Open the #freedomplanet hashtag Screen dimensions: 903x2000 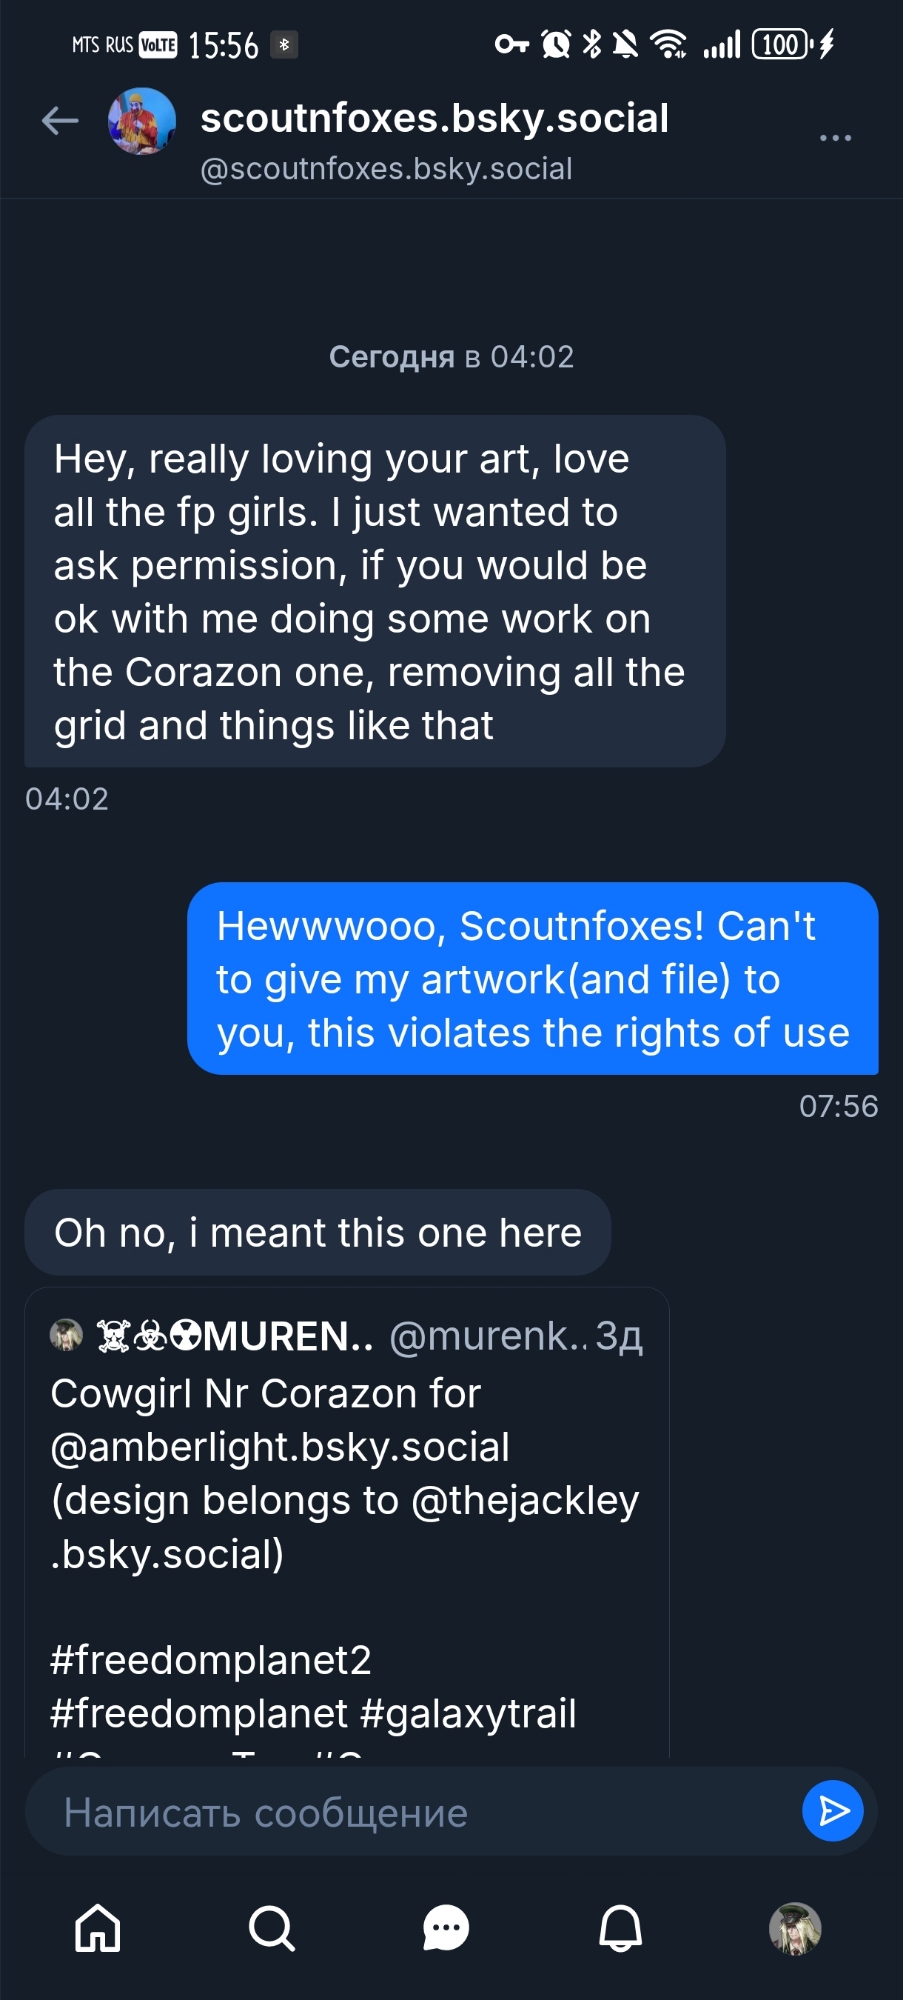[x=199, y=1714]
